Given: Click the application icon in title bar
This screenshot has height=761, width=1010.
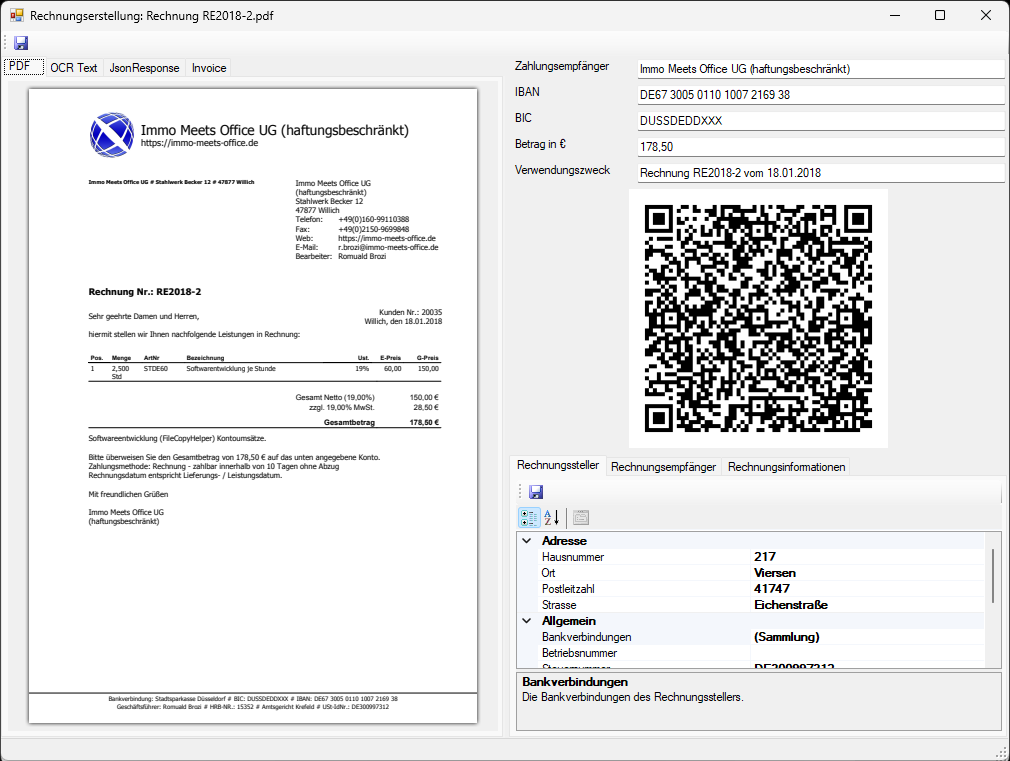Looking at the screenshot, I should point(16,15).
